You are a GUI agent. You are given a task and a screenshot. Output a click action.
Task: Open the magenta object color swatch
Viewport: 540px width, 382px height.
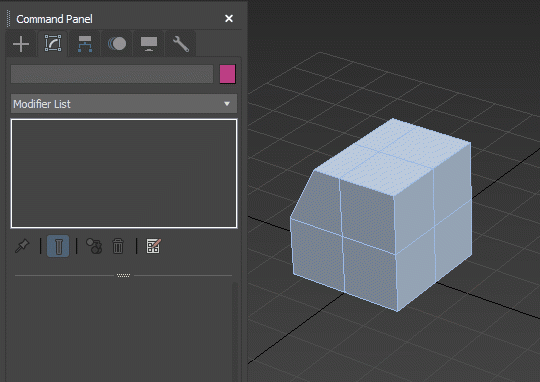(228, 74)
